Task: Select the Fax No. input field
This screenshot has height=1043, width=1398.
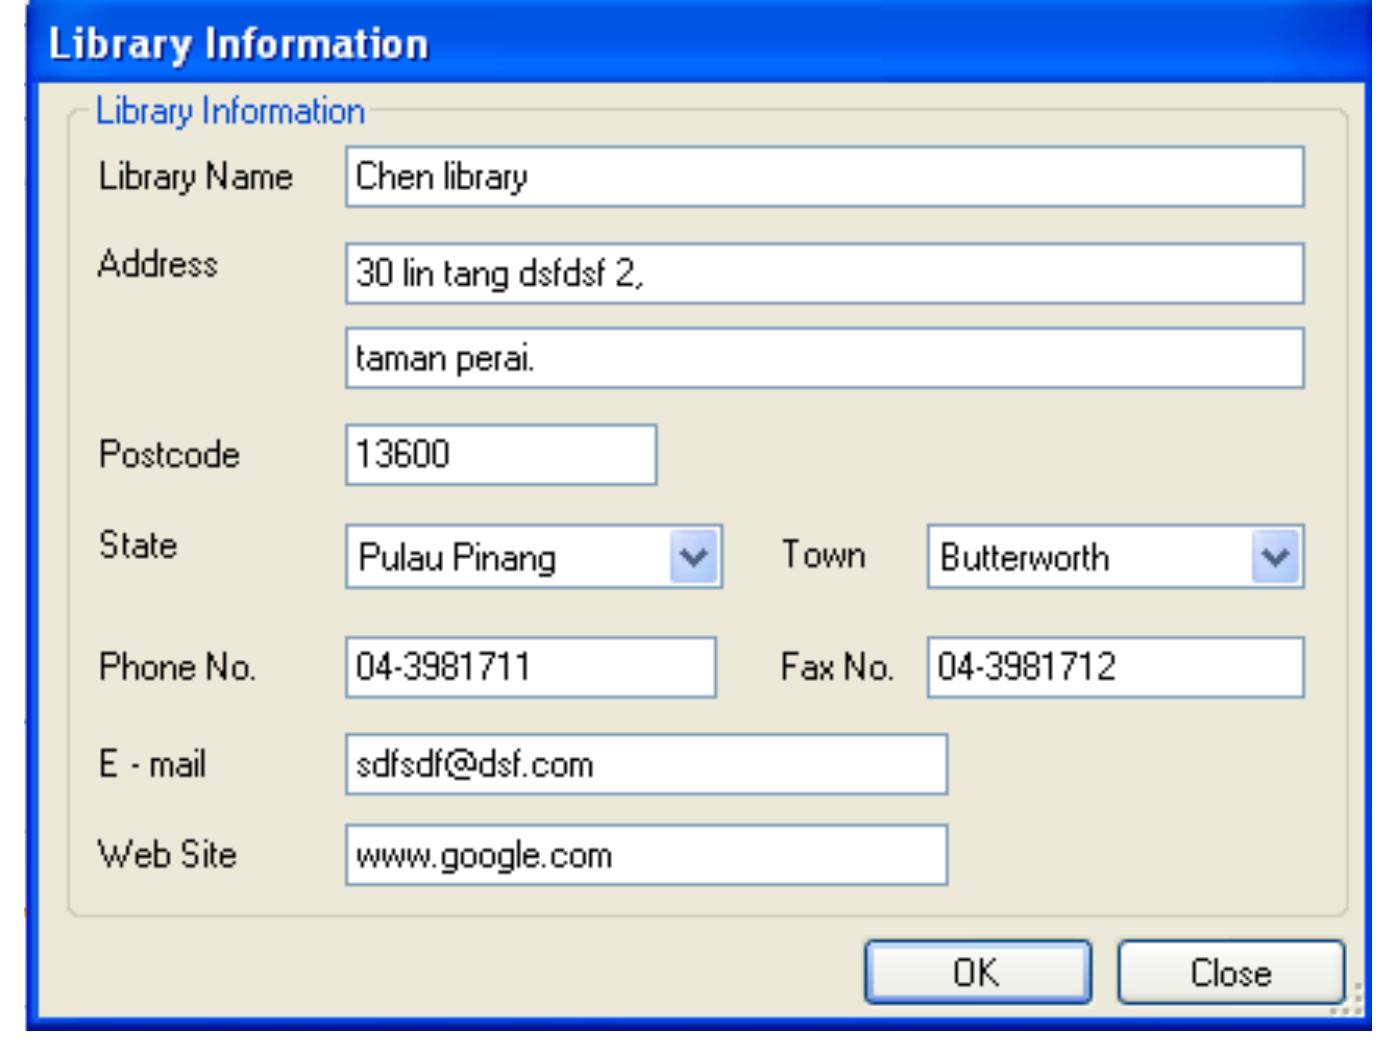Action: tap(1115, 667)
